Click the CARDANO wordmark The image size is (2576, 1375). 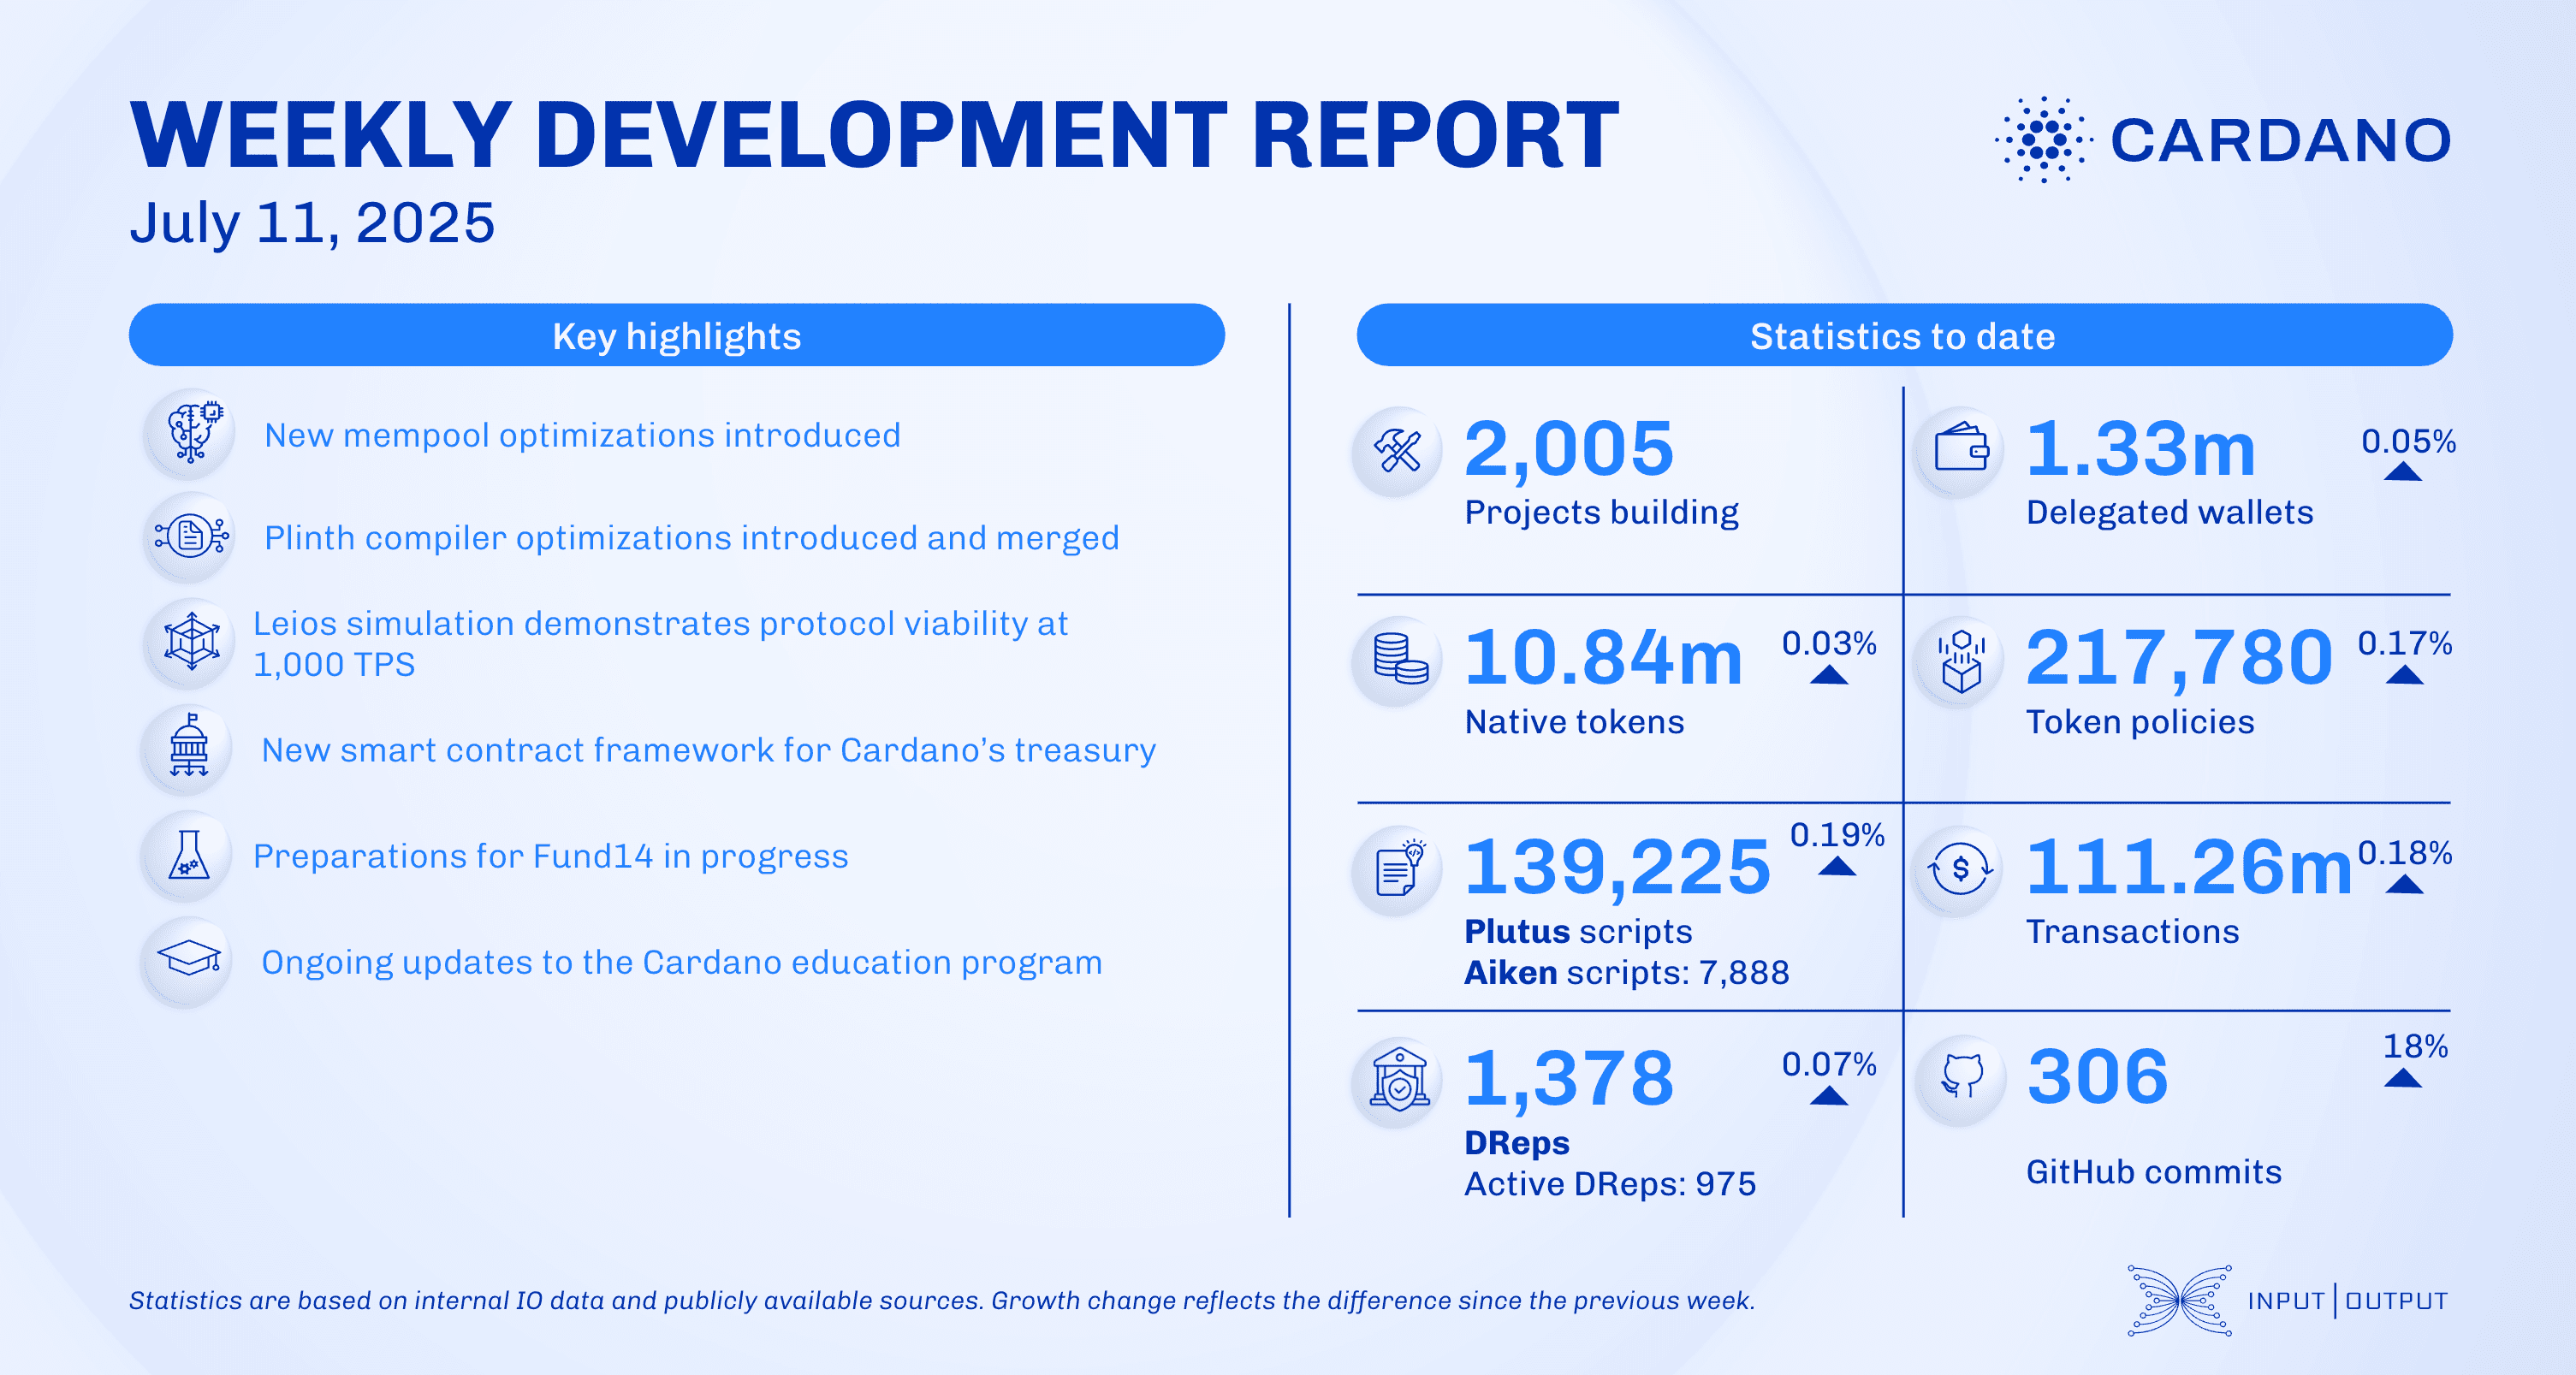(2280, 140)
